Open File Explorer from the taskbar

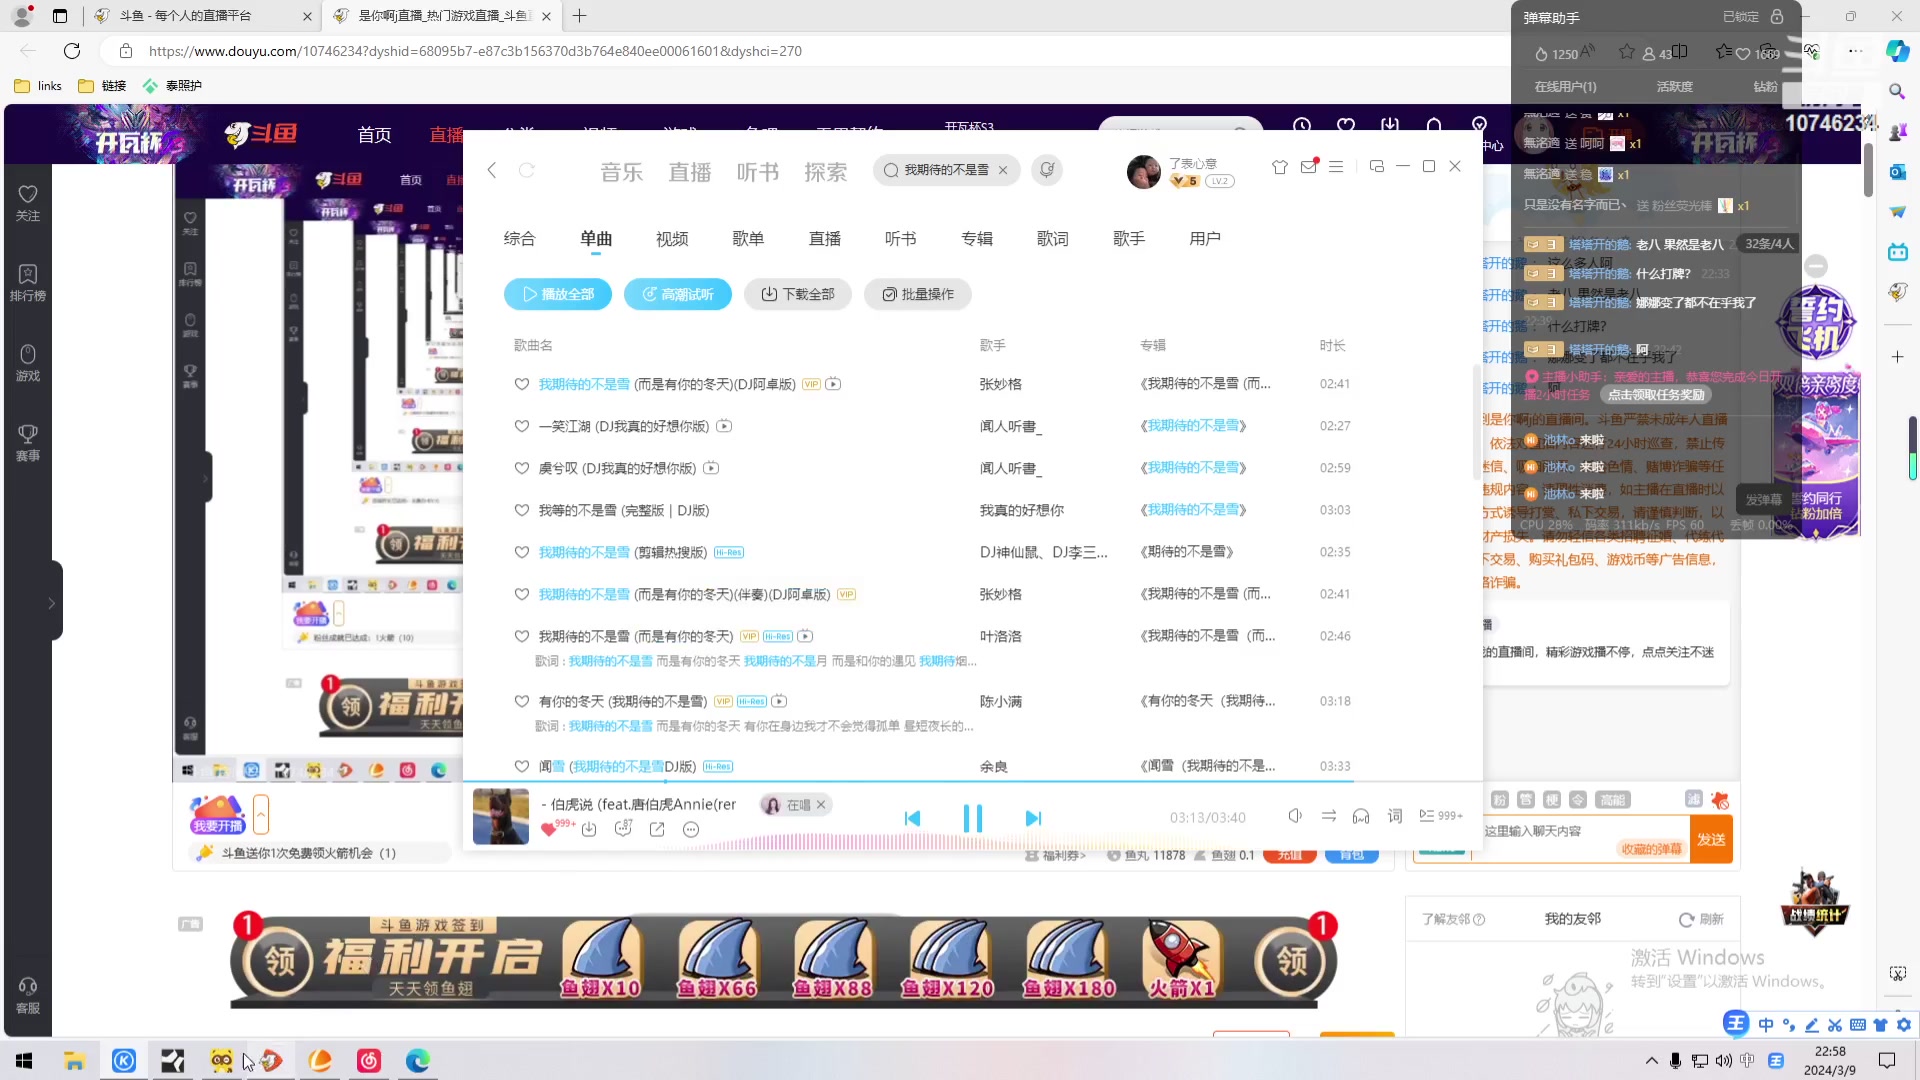point(74,1060)
